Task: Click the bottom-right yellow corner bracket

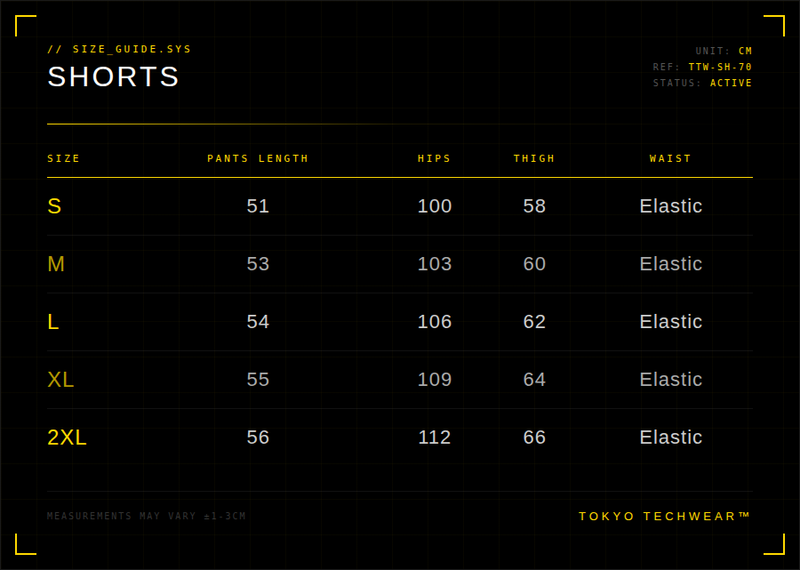Action: pyautogui.click(x=775, y=544)
